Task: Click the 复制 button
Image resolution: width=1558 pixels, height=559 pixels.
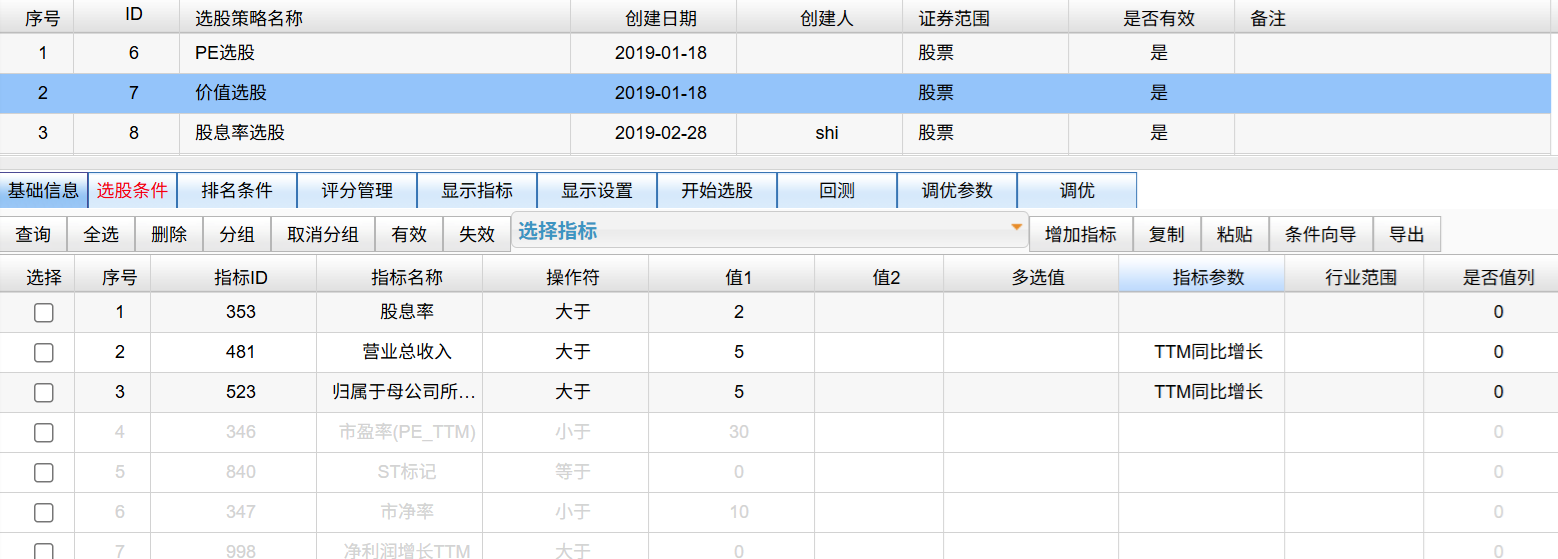Action: pyautogui.click(x=1167, y=234)
